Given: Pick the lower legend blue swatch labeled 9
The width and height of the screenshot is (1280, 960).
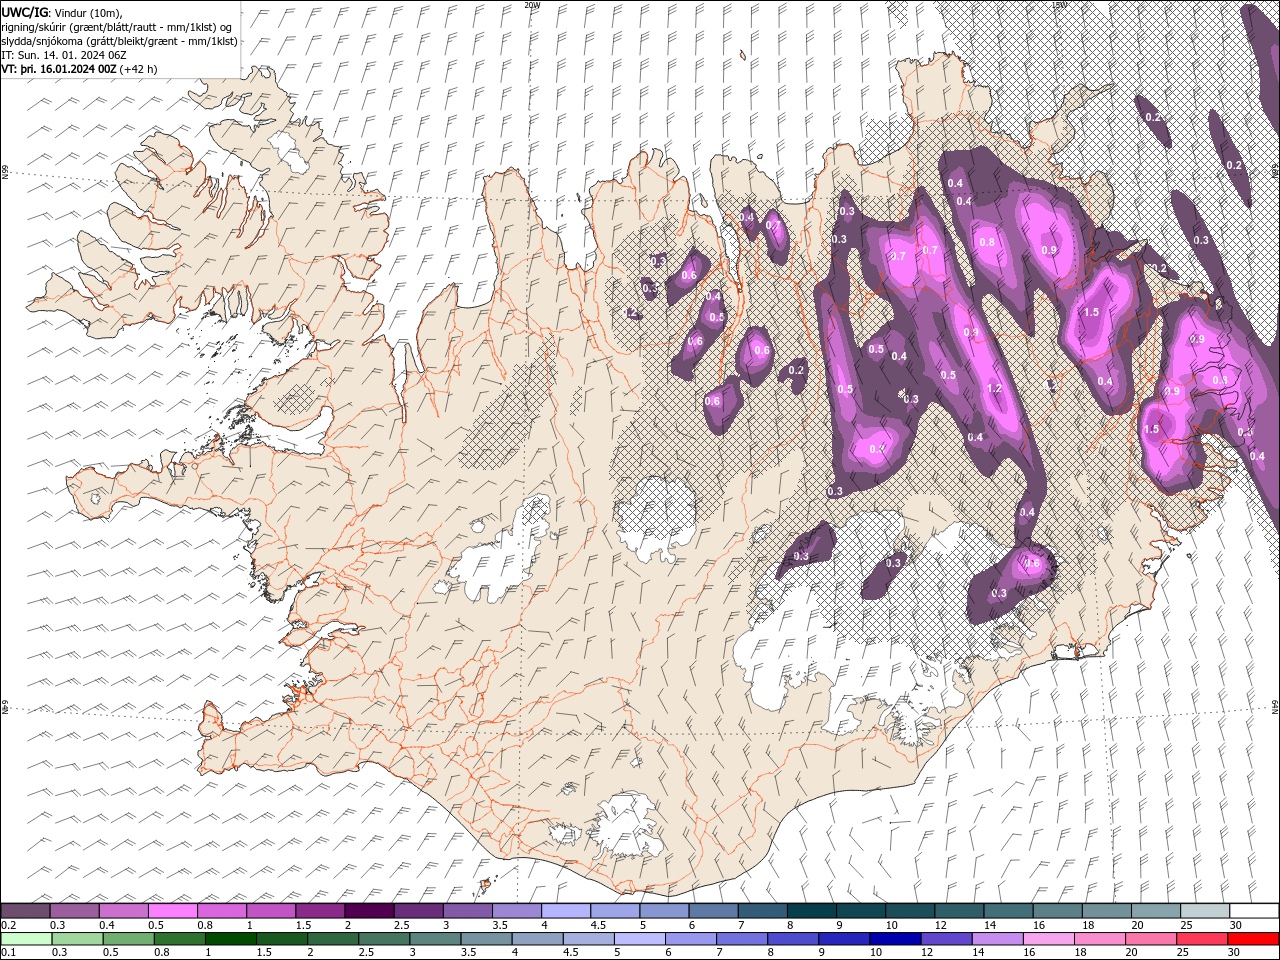Looking at the screenshot, I should pos(844,939).
